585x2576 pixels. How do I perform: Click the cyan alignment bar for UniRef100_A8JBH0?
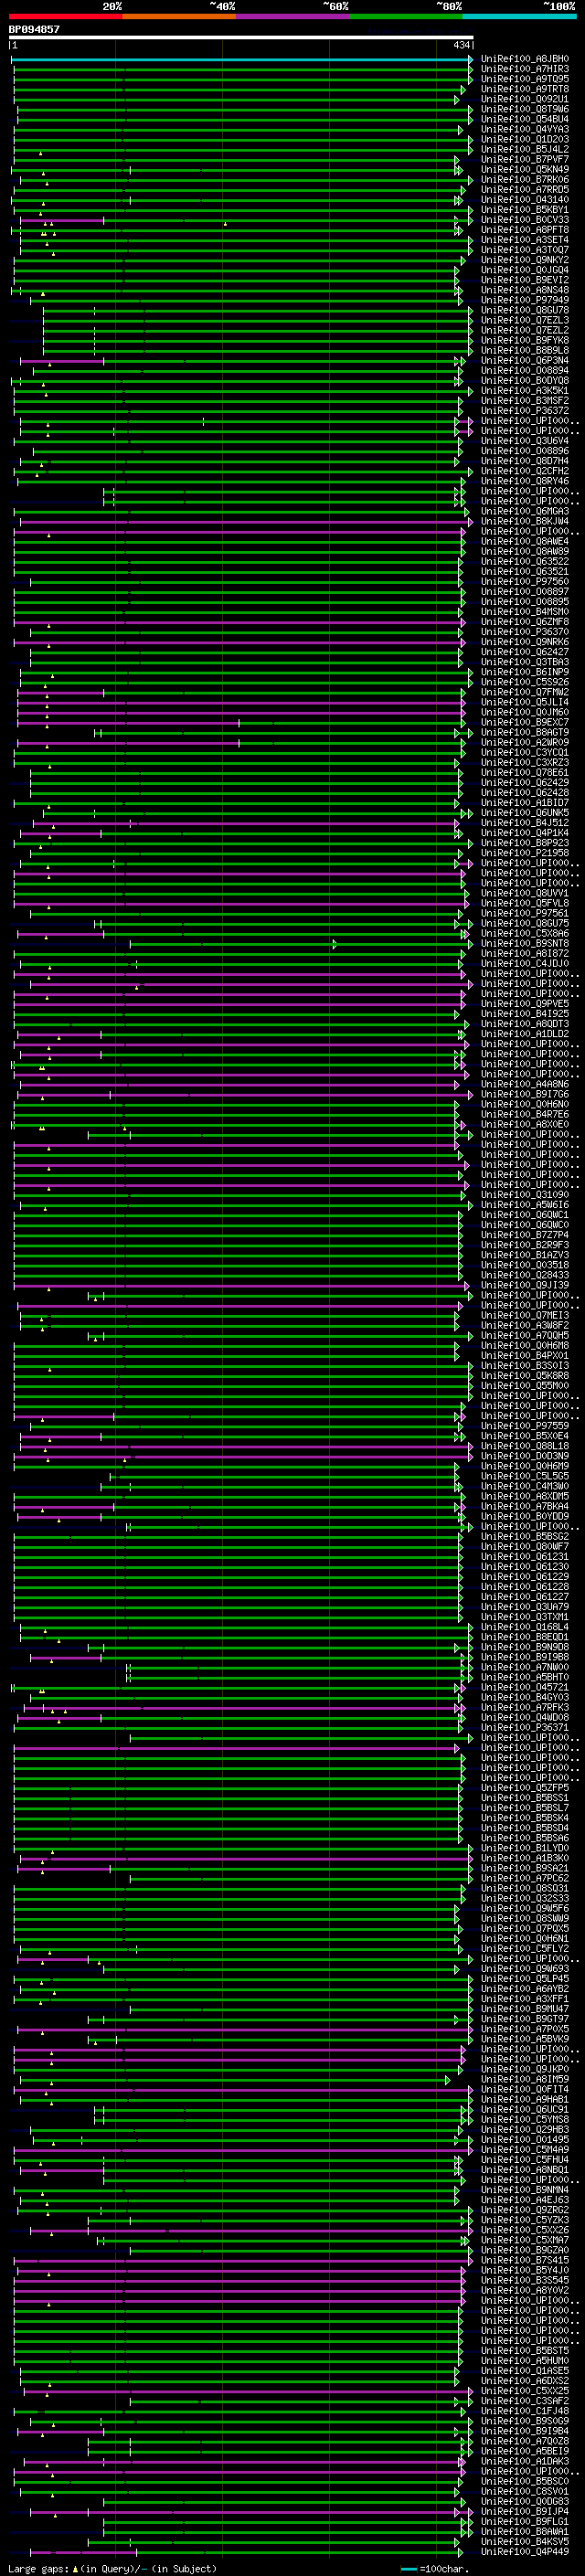point(242,59)
